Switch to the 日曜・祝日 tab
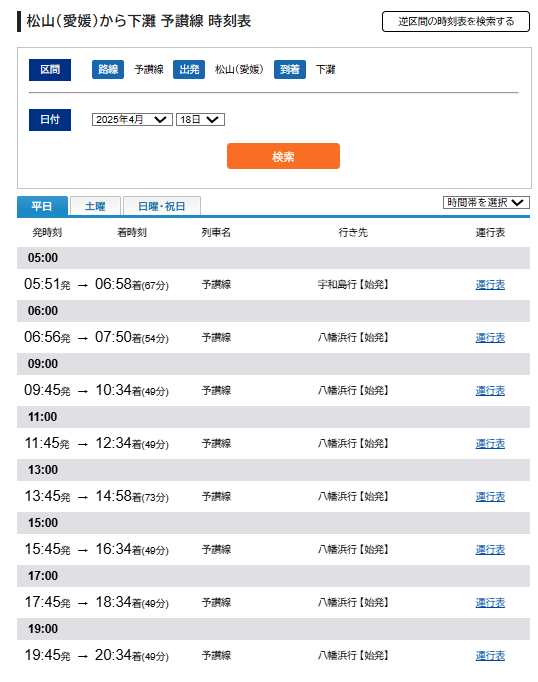Screen dimensions: 538x682 [162, 206]
